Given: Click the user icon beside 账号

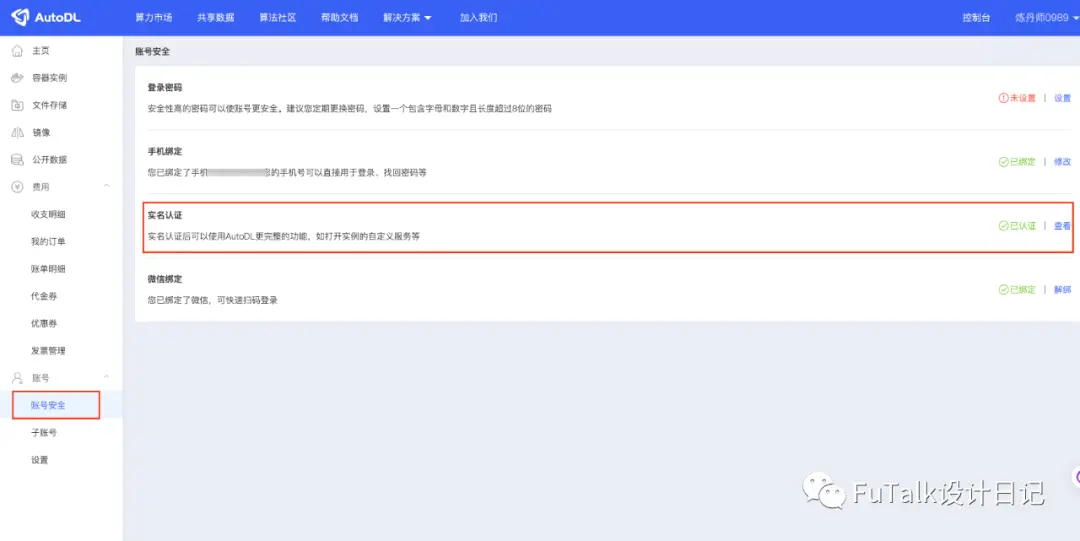Looking at the screenshot, I should 17,378.
